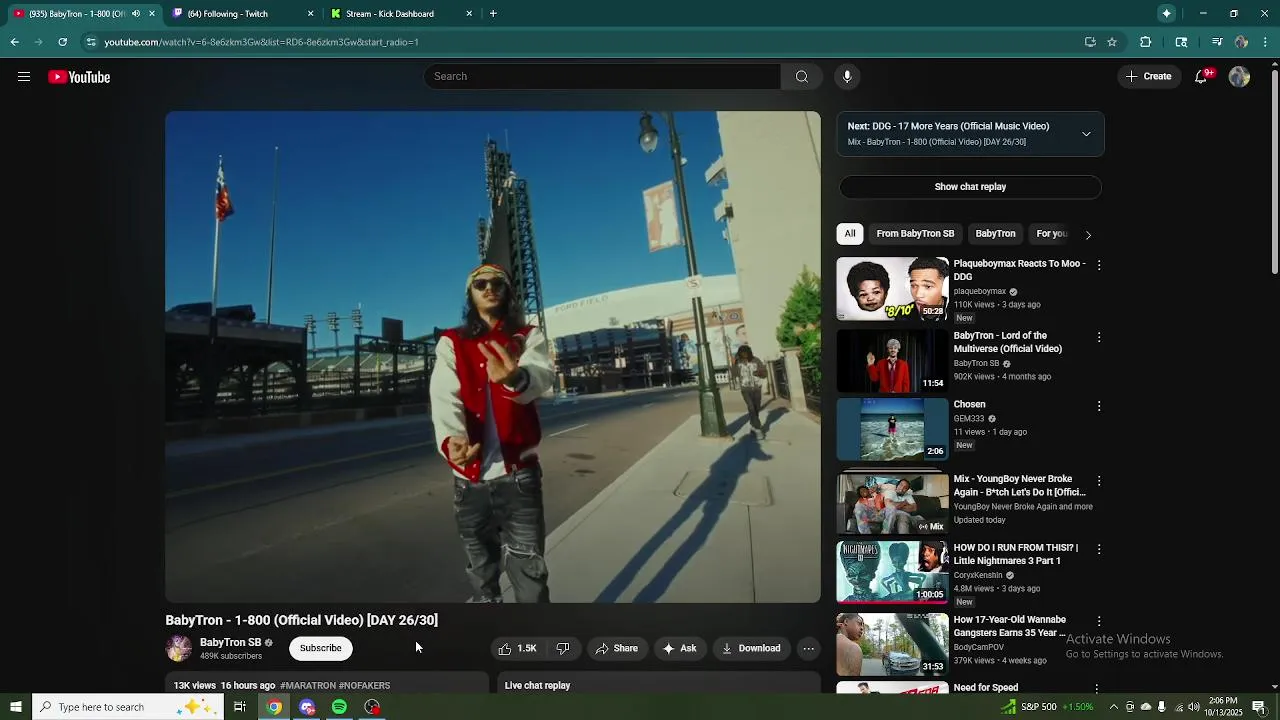
Task: Show hidden system tray icons
Action: coord(1114,707)
